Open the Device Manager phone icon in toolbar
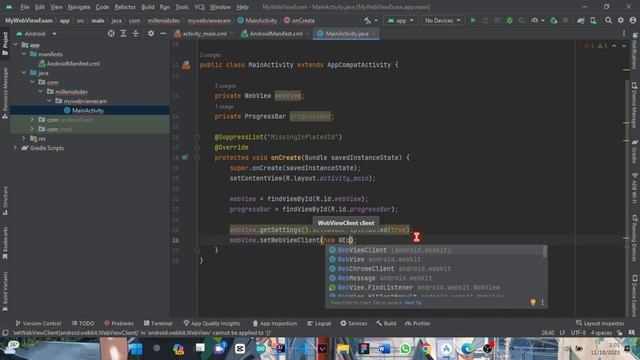Viewport: 640px width, 360px height. 593,20
